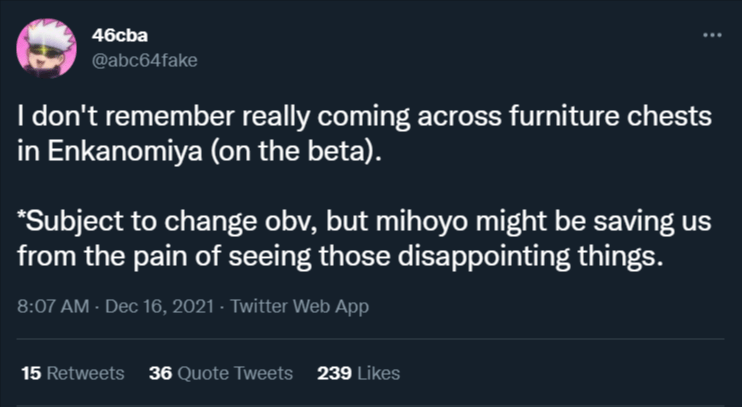742x407 pixels.
Task: Click the bold number 15 before Retweets
Action: click(x=31, y=373)
